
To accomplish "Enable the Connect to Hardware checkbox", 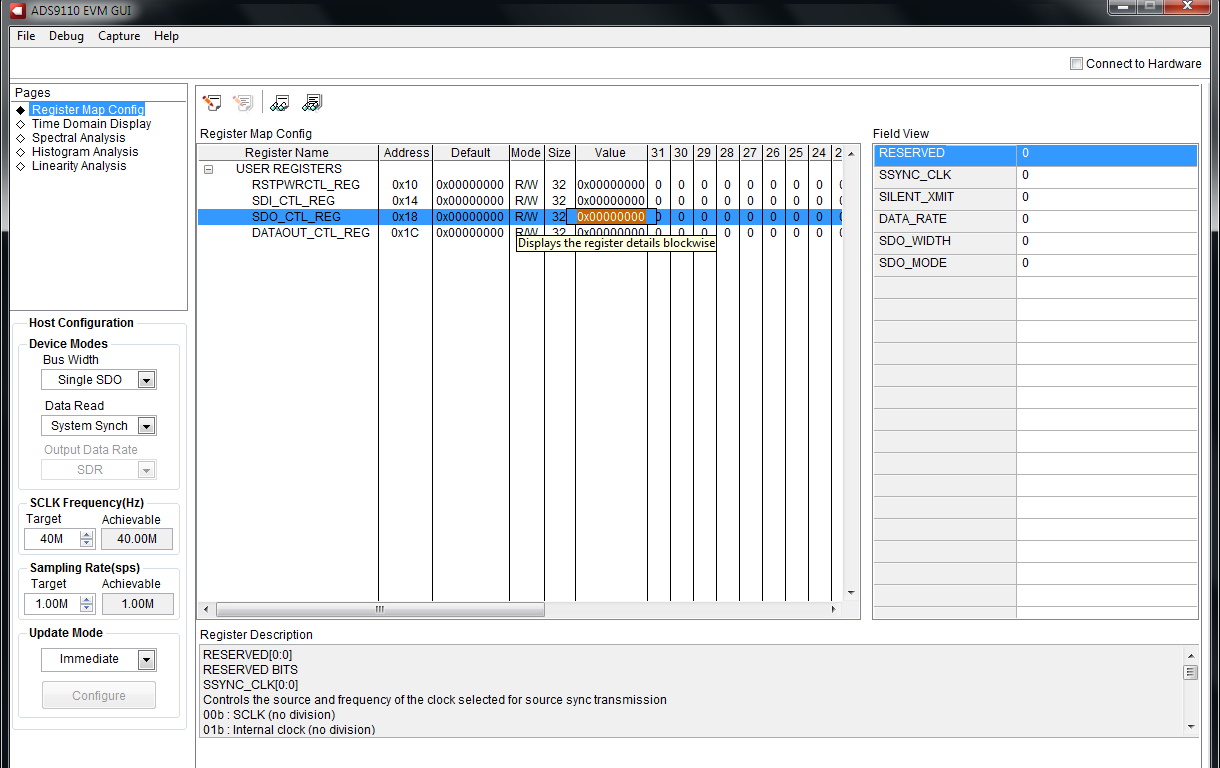I will click(x=1076, y=64).
